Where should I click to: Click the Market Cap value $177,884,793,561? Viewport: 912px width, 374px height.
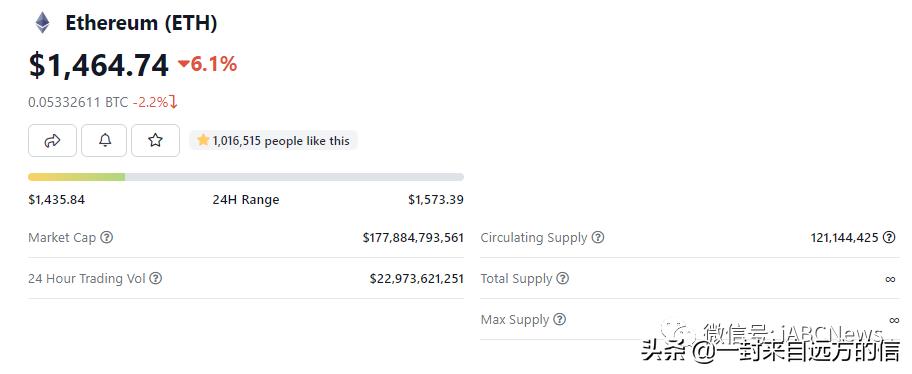click(x=413, y=237)
